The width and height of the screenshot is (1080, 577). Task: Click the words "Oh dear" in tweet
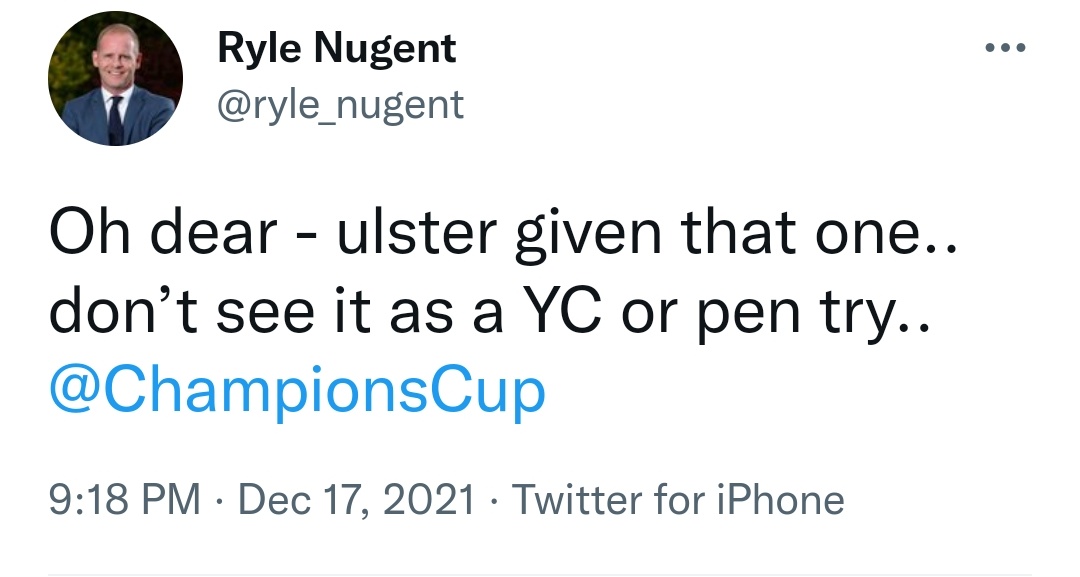click(162, 233)
